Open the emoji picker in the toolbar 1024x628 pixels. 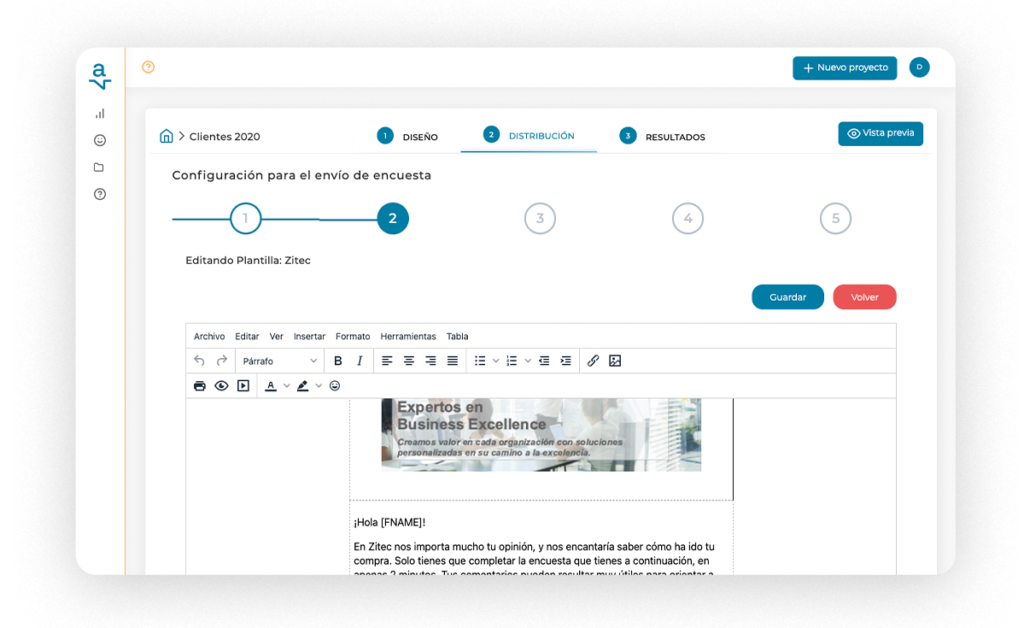(334, 385)
